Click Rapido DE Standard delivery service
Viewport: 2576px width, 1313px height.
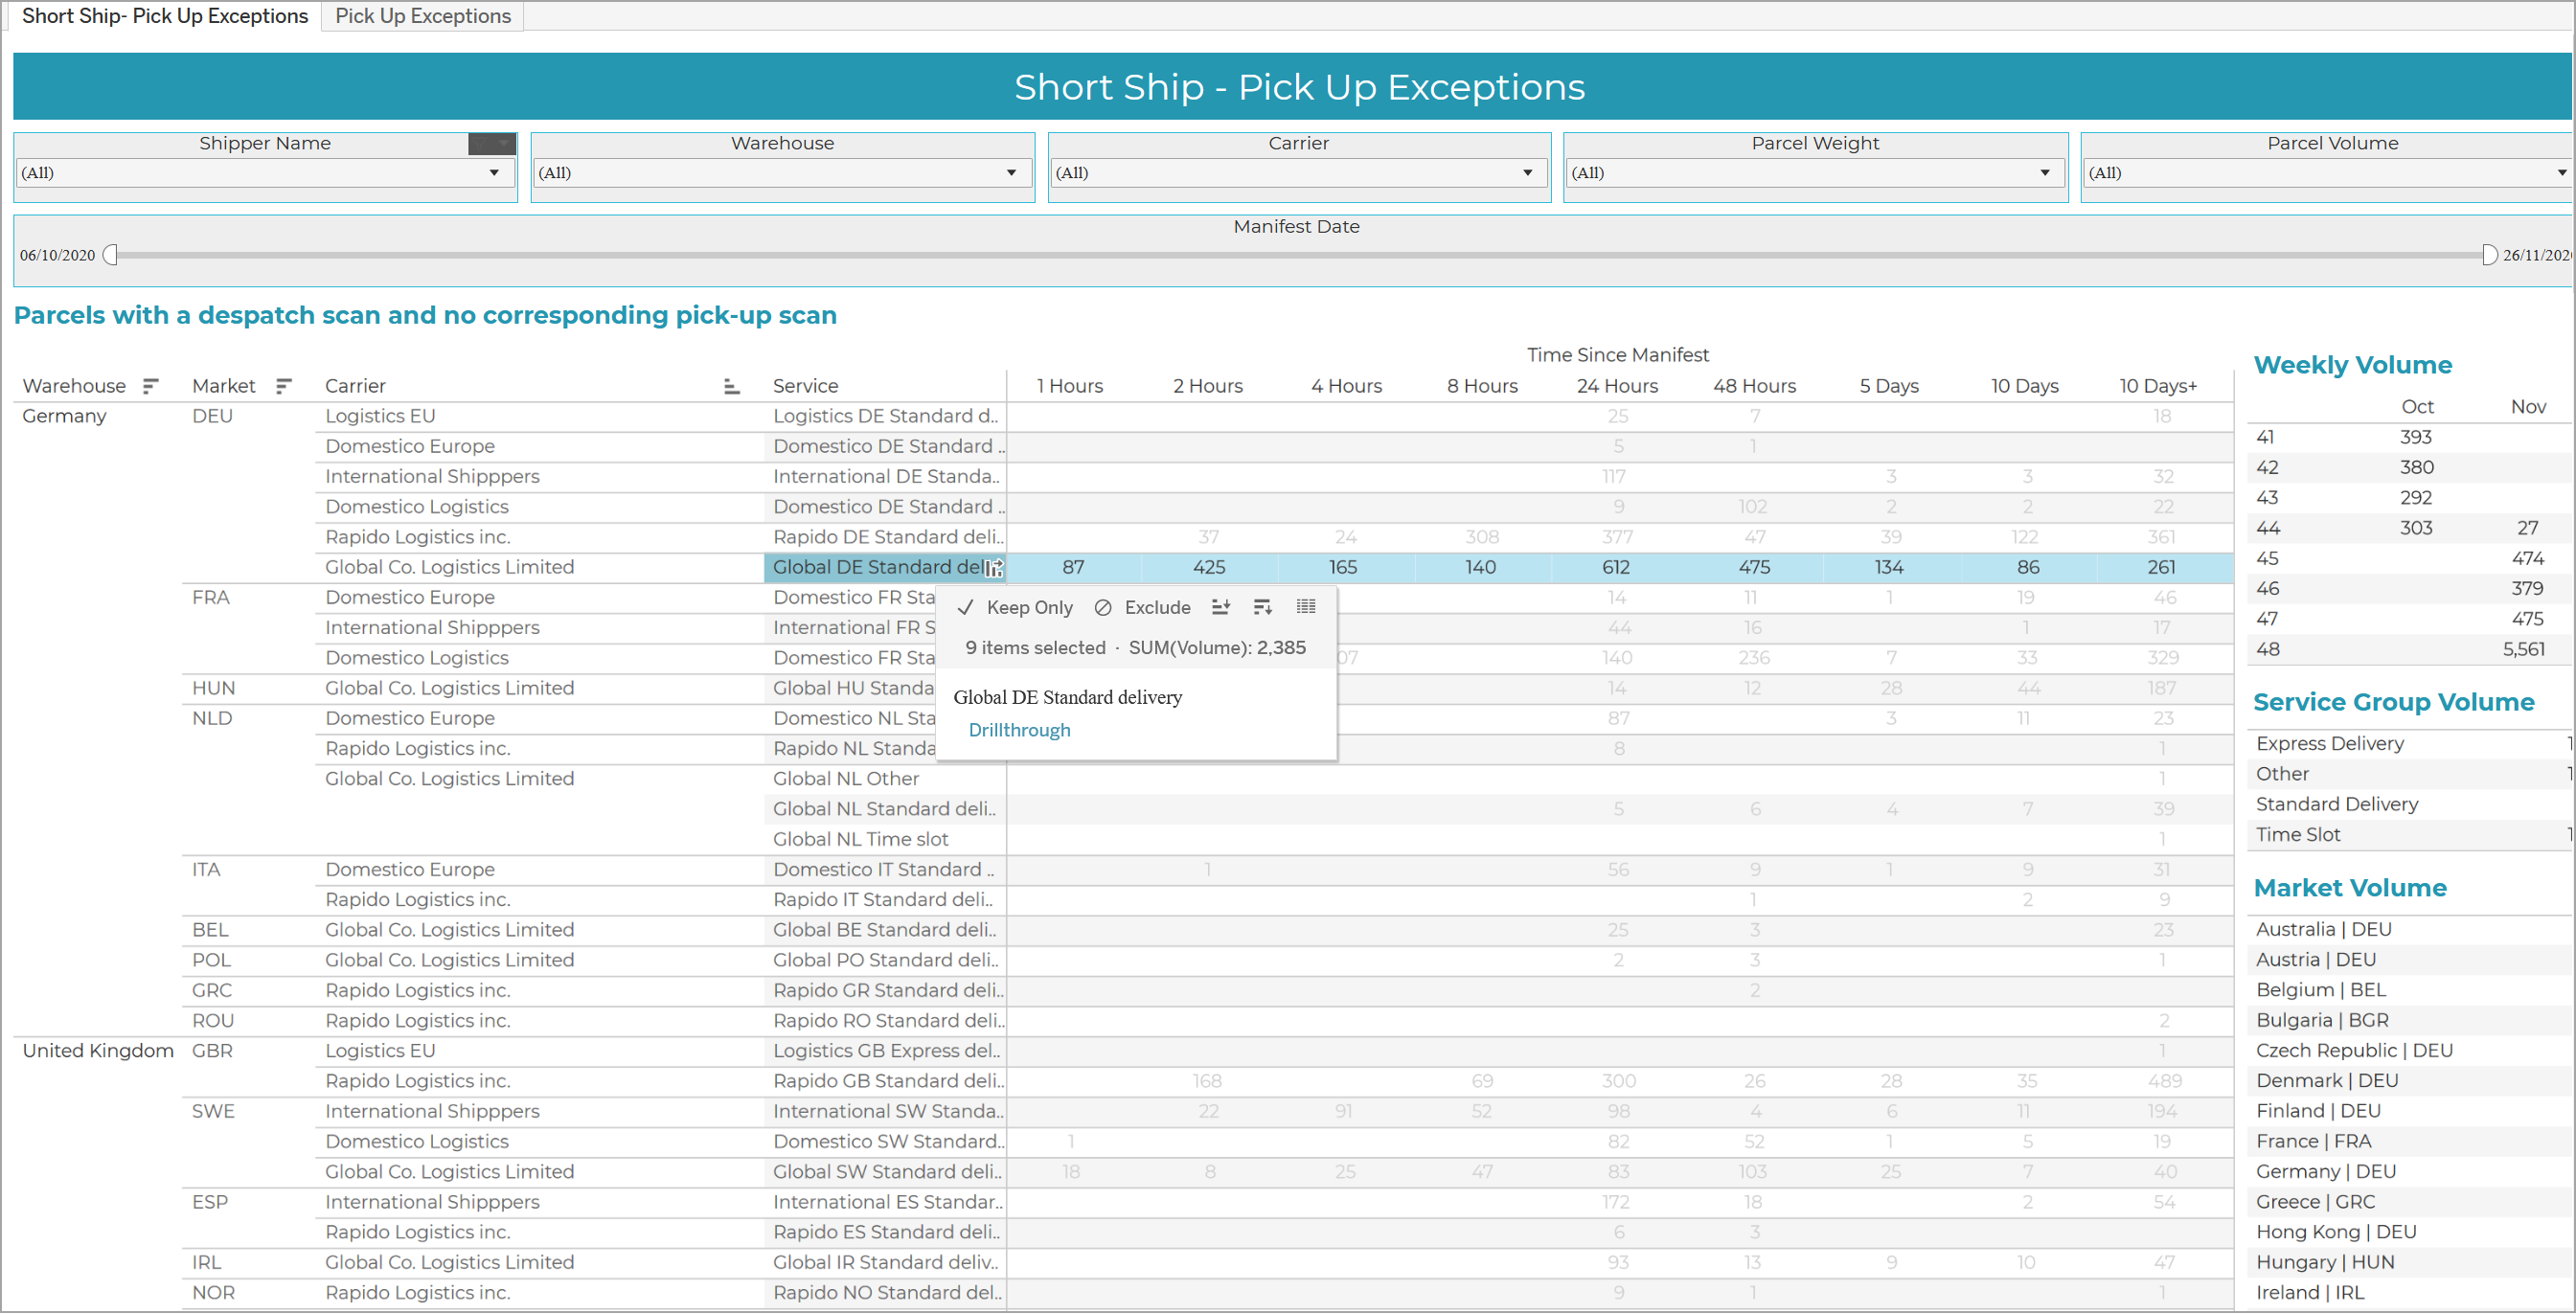(887, 537)
